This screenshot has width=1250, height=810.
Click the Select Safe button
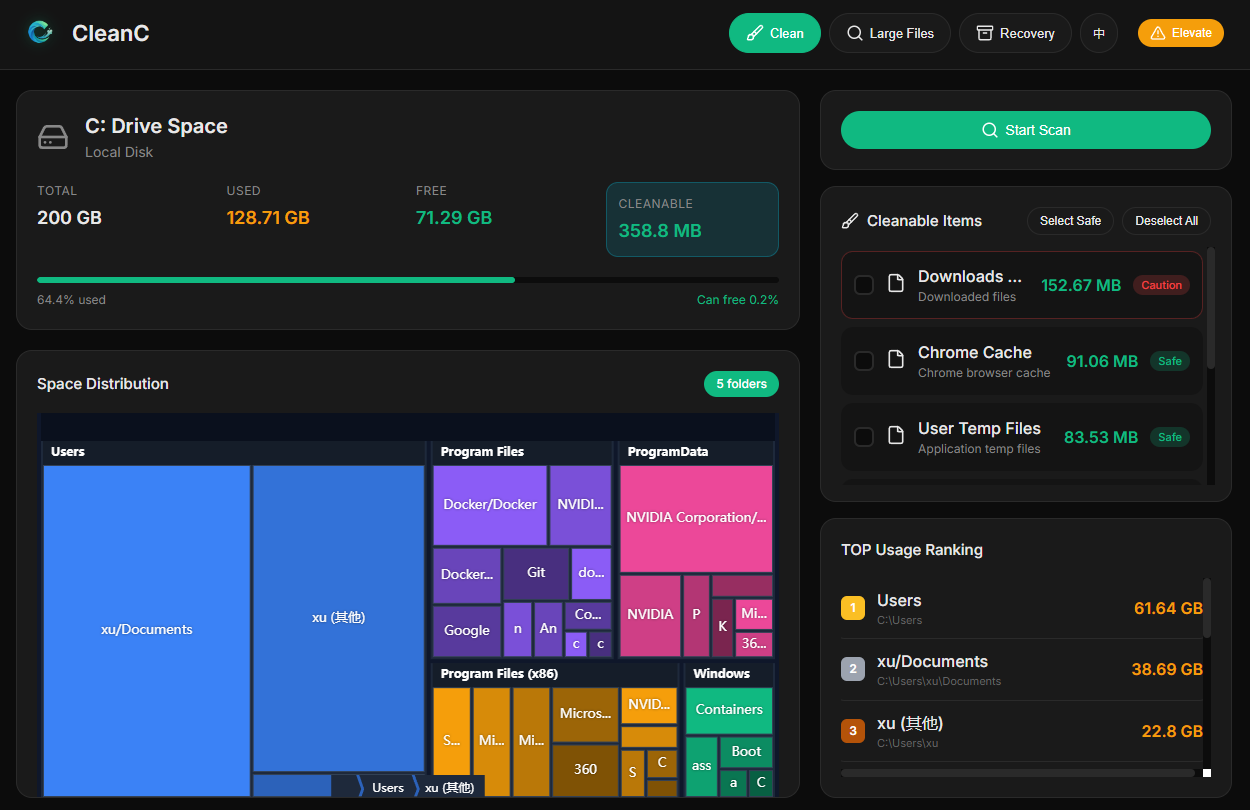pyautogui.click(x=1070, y=221)
